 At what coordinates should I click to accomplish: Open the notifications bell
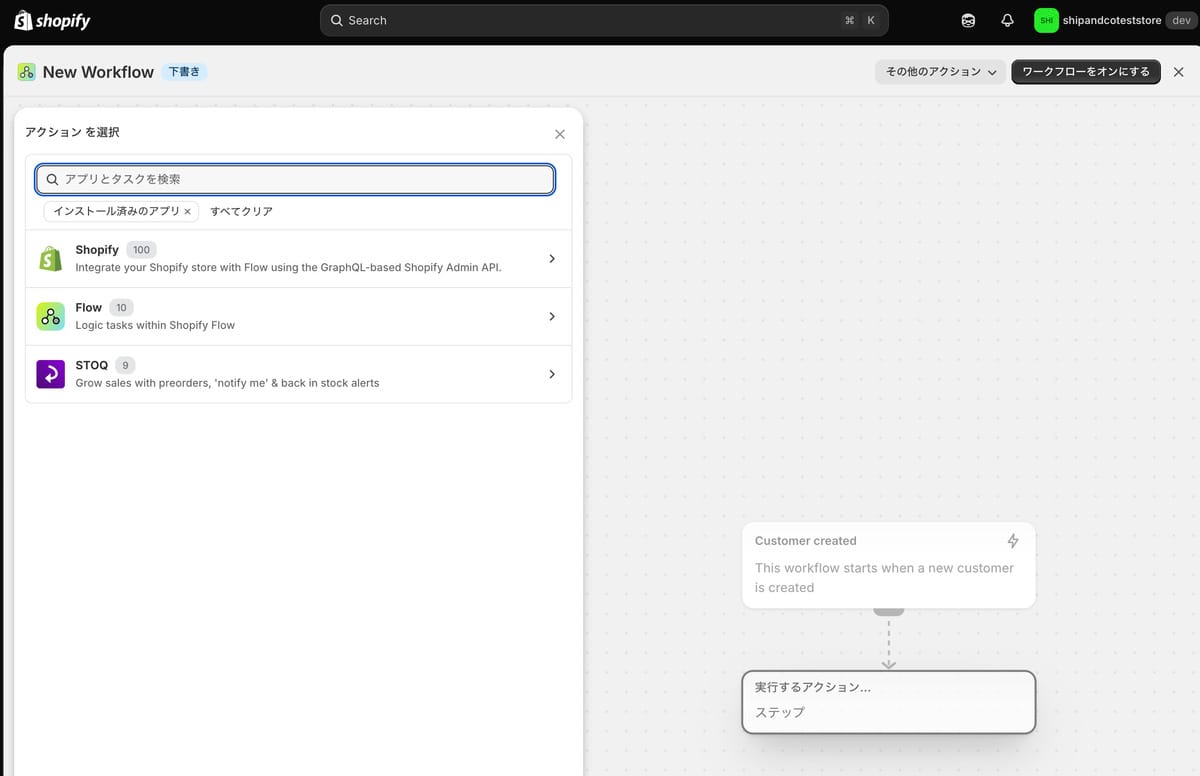click(1007, 20)
